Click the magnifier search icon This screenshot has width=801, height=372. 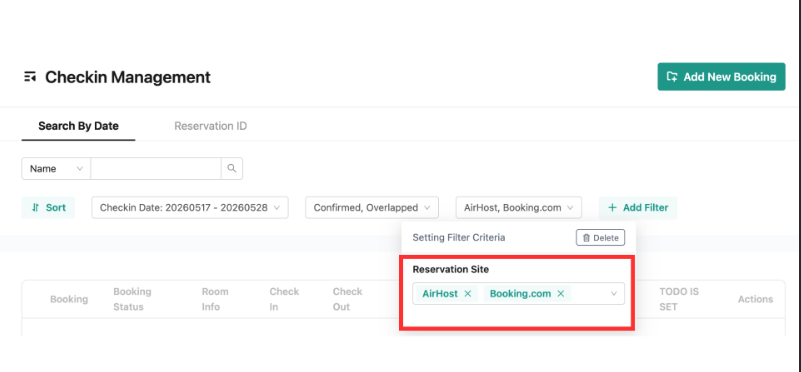click(232, 169)
